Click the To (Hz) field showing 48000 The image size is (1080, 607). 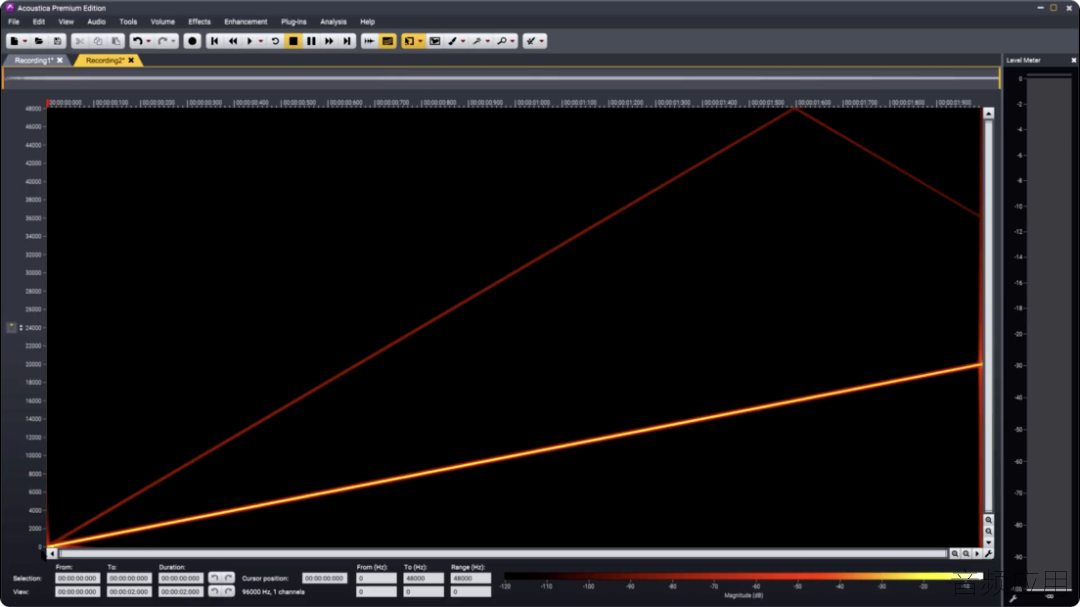tap(424, 579)
